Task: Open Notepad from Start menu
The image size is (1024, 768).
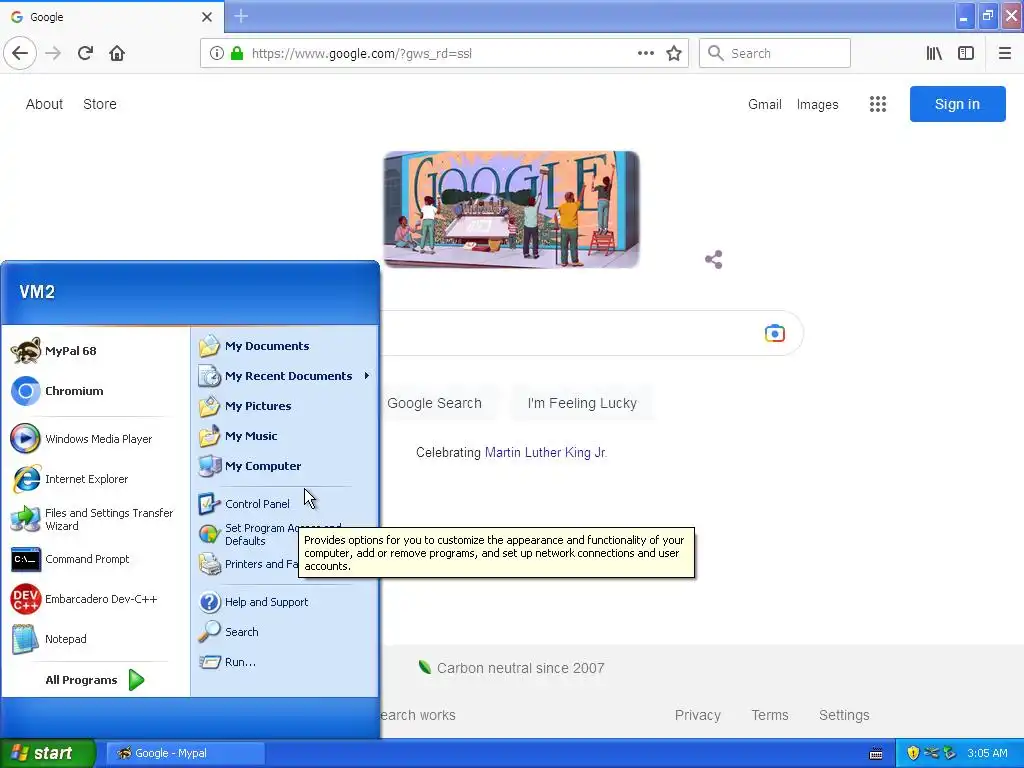Action: (x=96, y=639)
